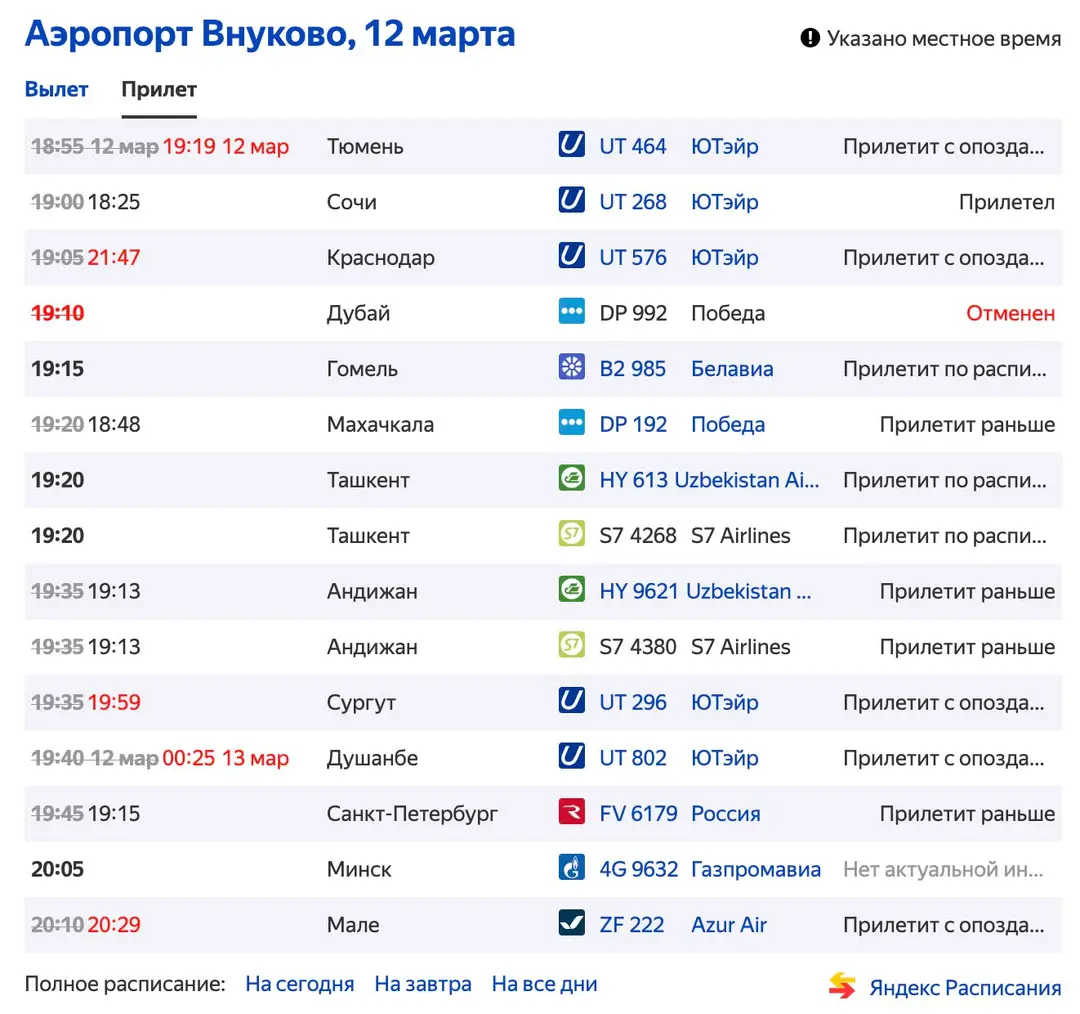Click the Дубай destination cell

pyautogui.click(x=358, y=313)
